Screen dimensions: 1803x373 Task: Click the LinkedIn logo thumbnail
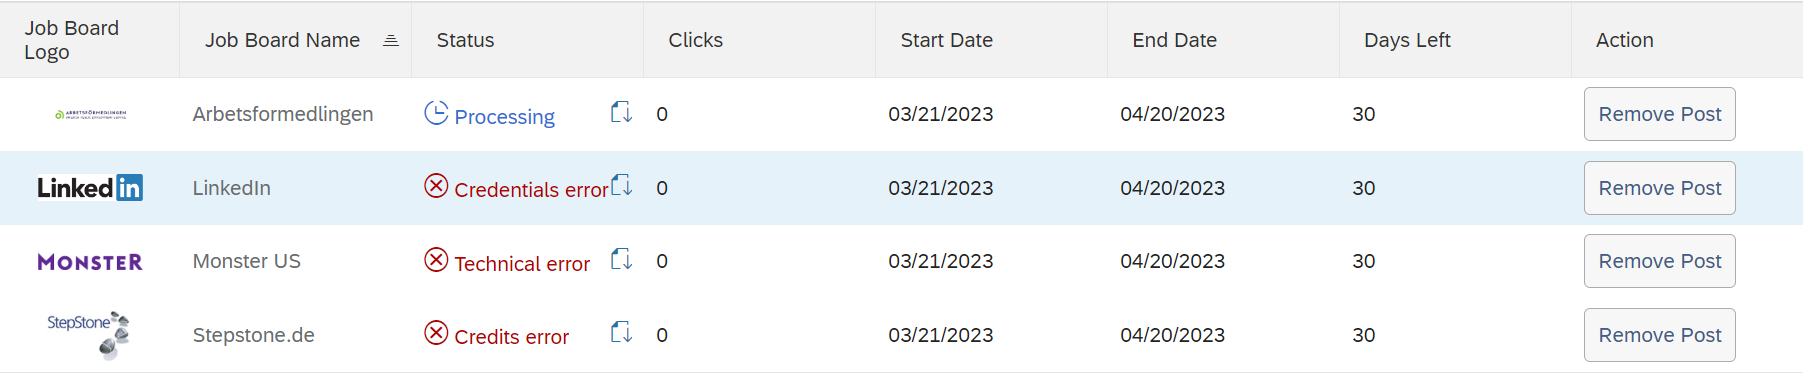(90, 188)
